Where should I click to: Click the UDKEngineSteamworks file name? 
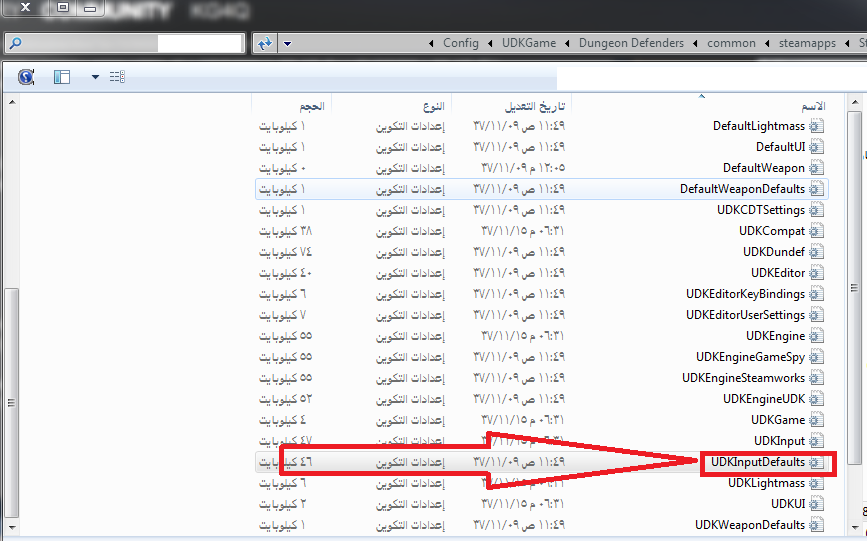coord(743,378)
